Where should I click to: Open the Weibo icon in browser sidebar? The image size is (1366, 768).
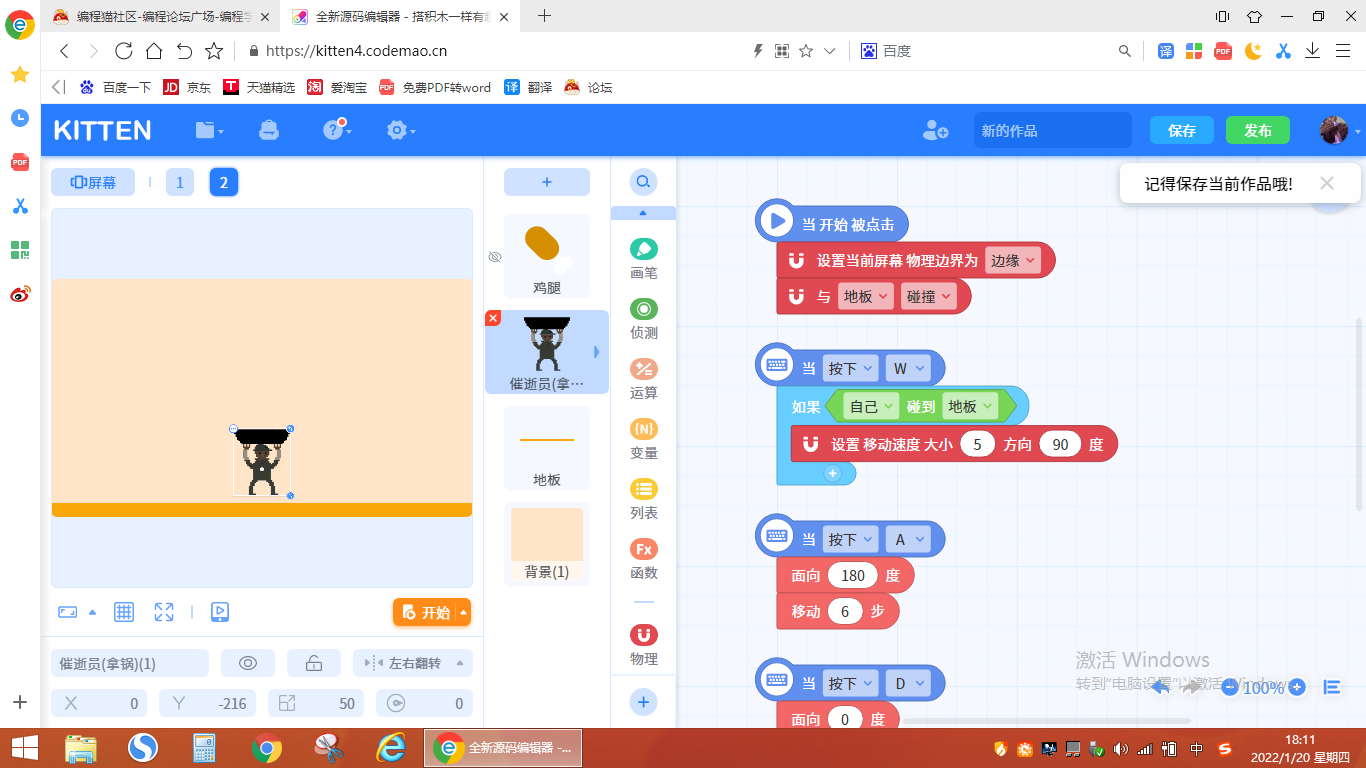pos(20,293)
